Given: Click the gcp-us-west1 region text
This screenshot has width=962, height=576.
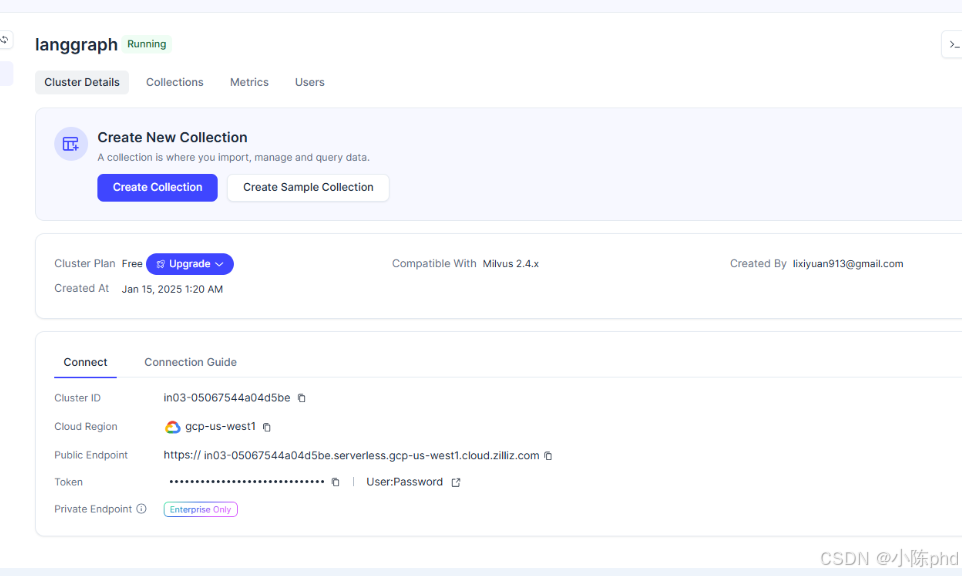Looking at the screenshot, I should click(x=220, y=426).
